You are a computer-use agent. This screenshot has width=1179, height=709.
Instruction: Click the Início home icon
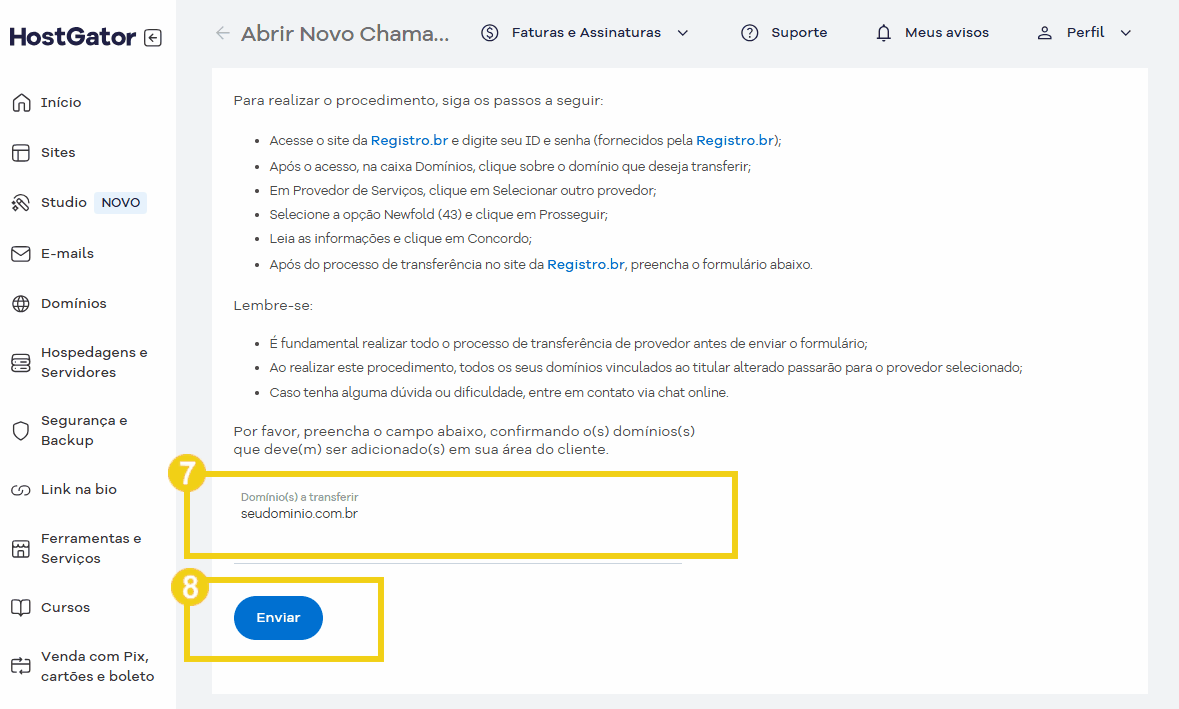[21, 102]
